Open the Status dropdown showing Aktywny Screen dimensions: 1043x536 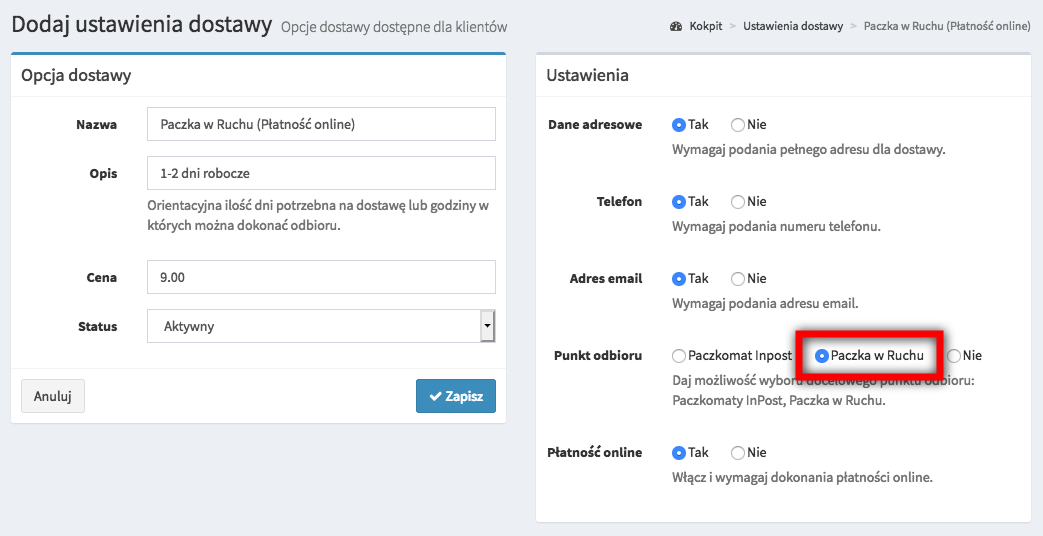321,327
